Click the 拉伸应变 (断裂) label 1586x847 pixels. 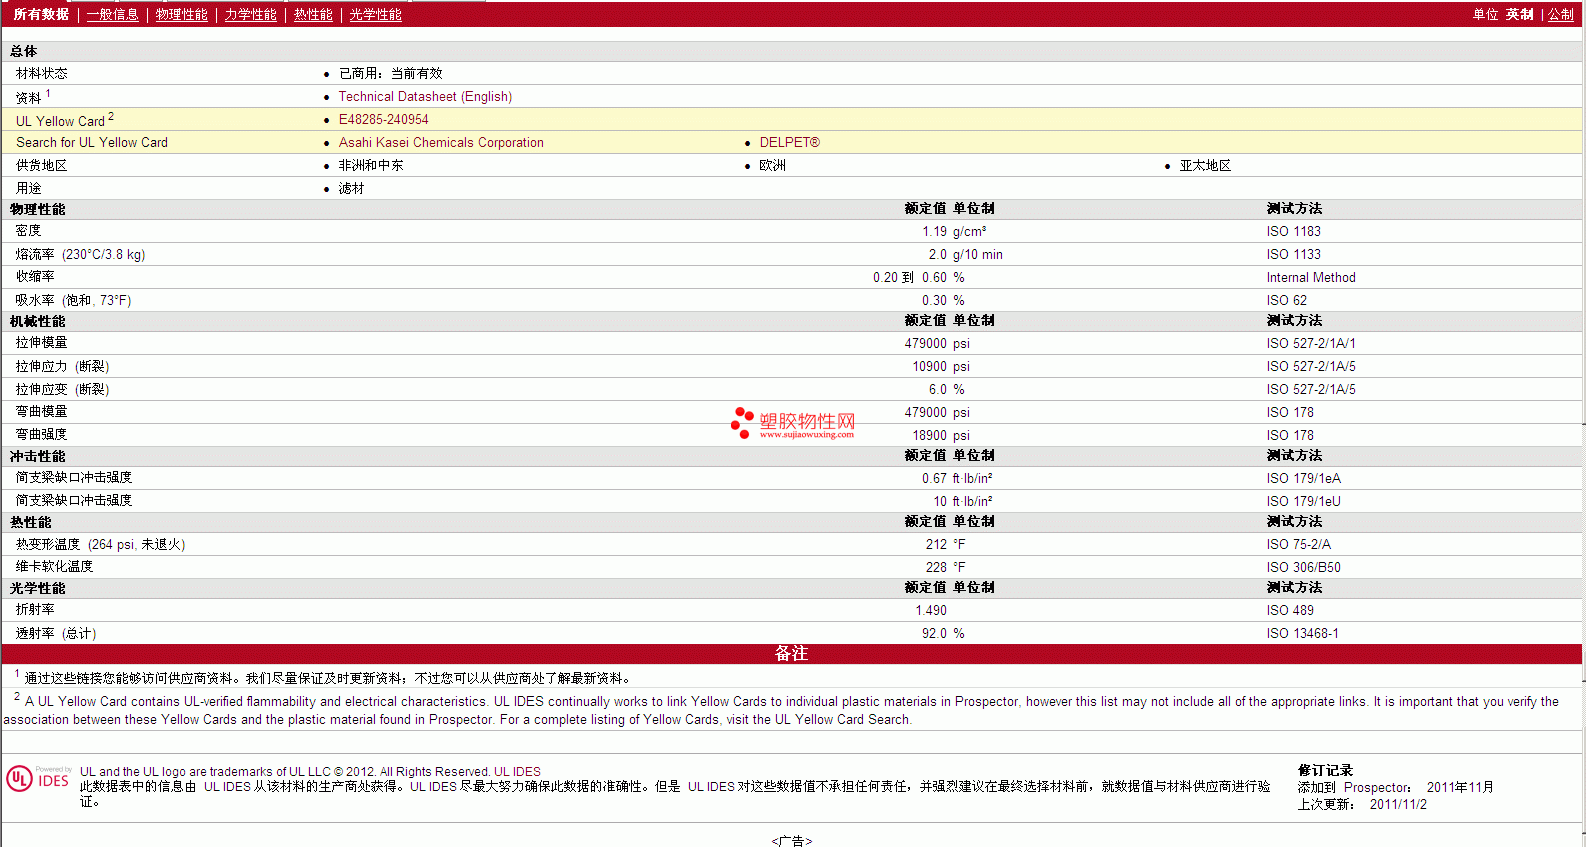pos(62,389)
